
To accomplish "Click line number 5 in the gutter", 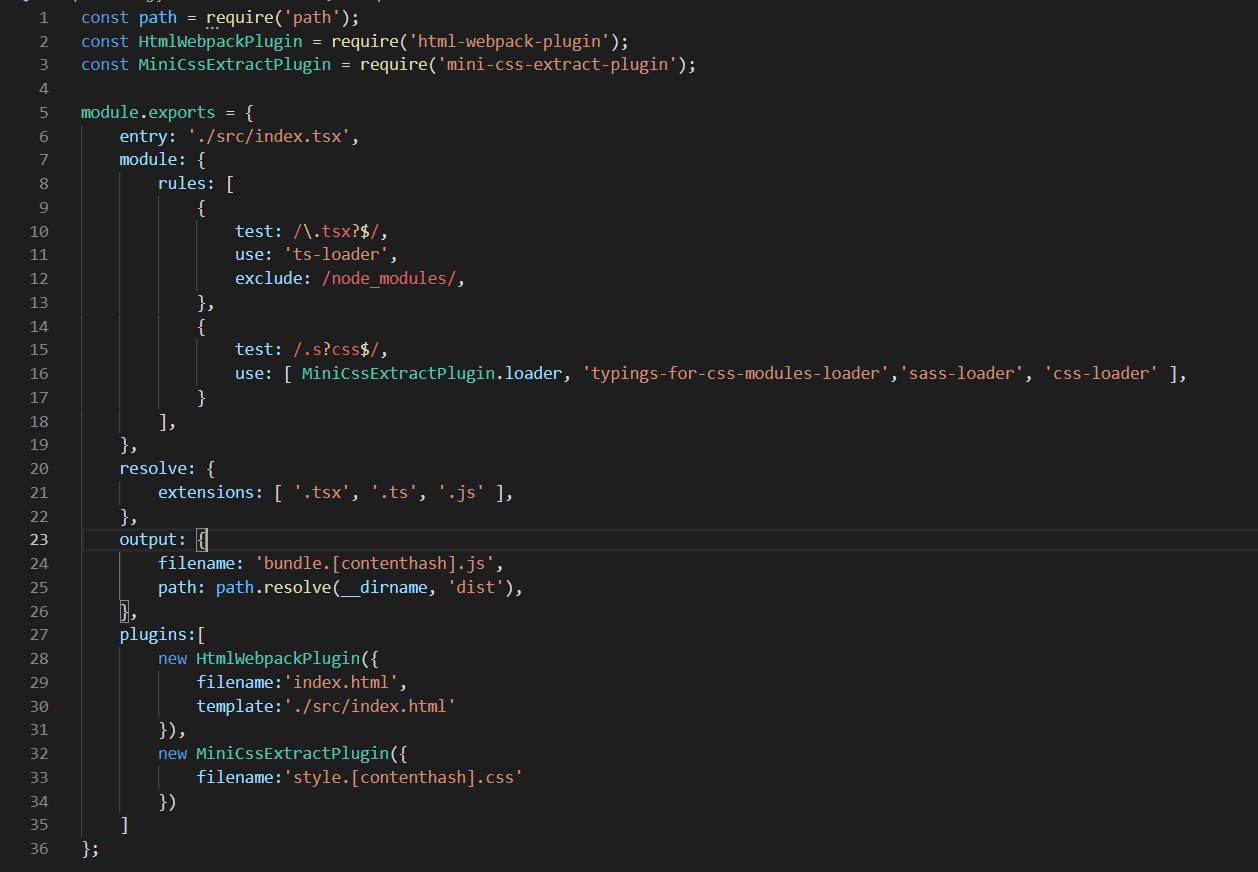I will (44, 114).
